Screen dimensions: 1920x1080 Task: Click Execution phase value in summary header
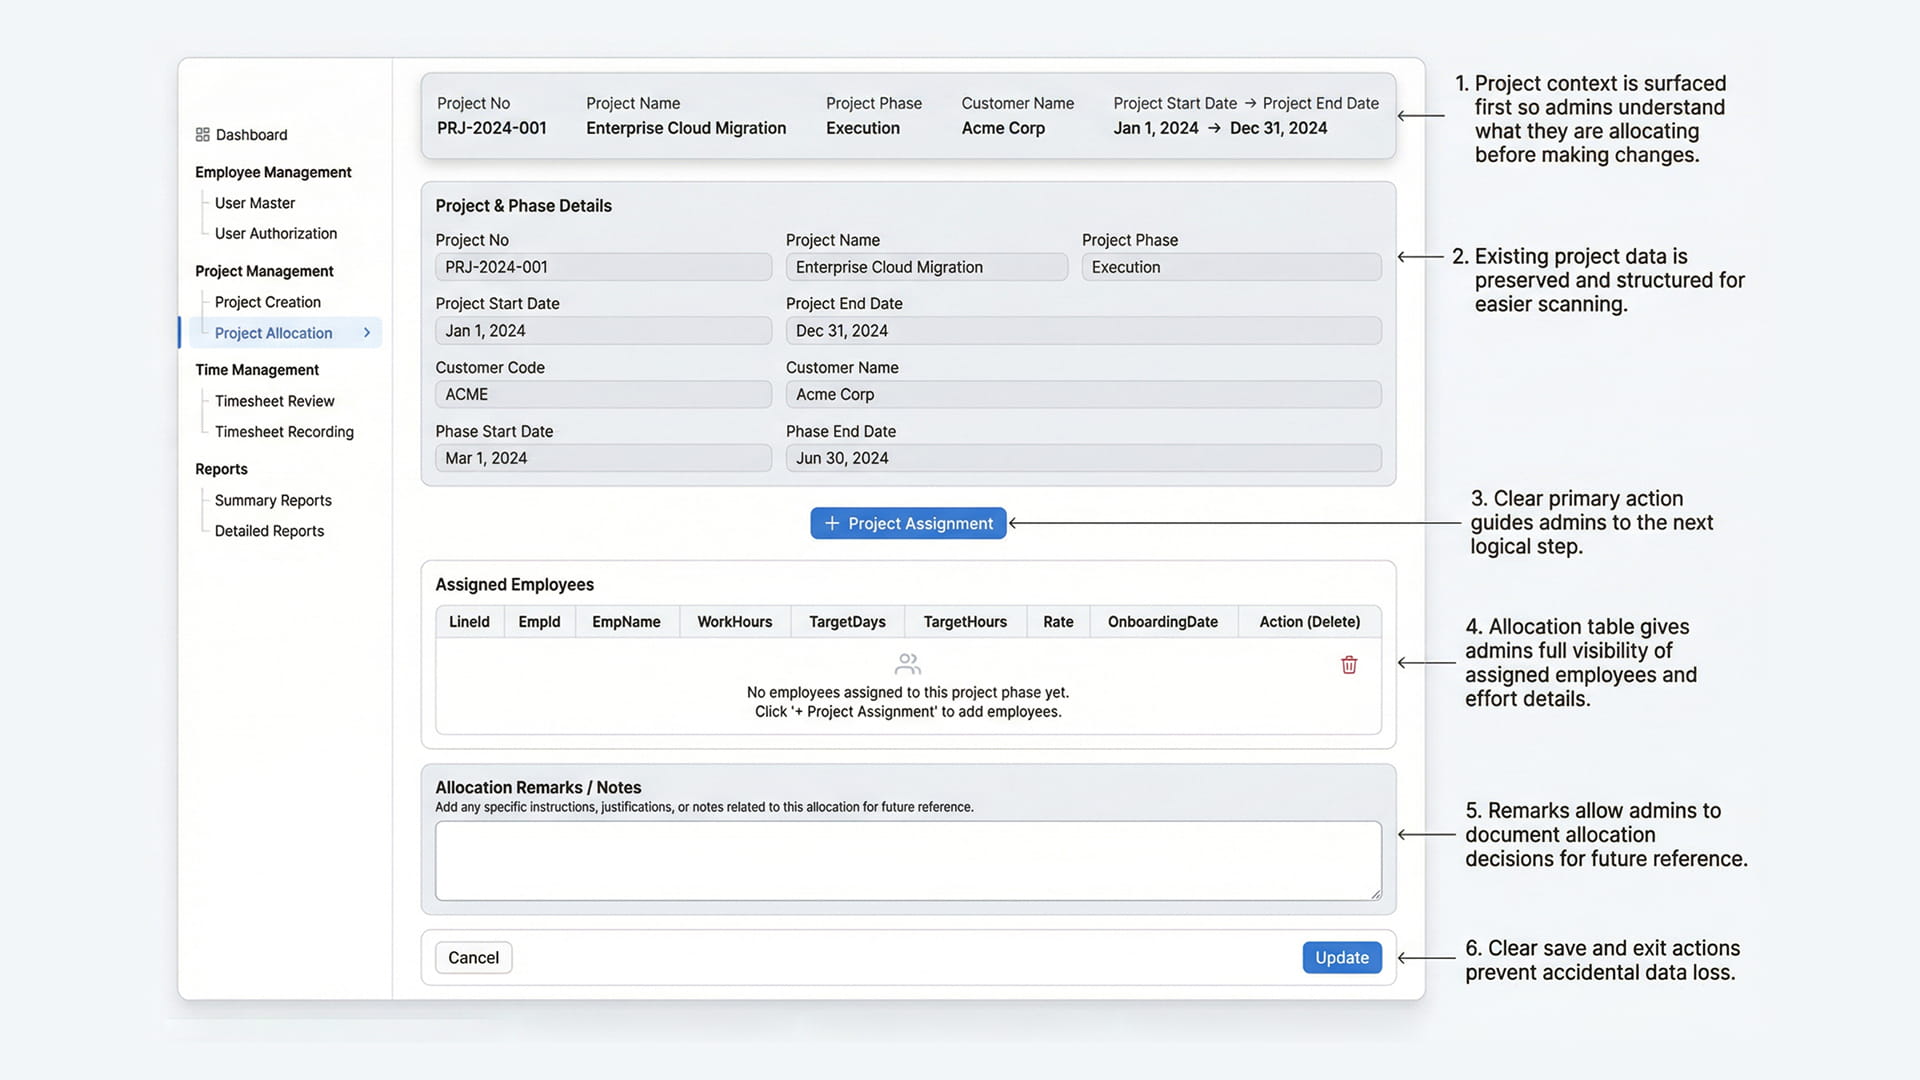tap(863, 128)
